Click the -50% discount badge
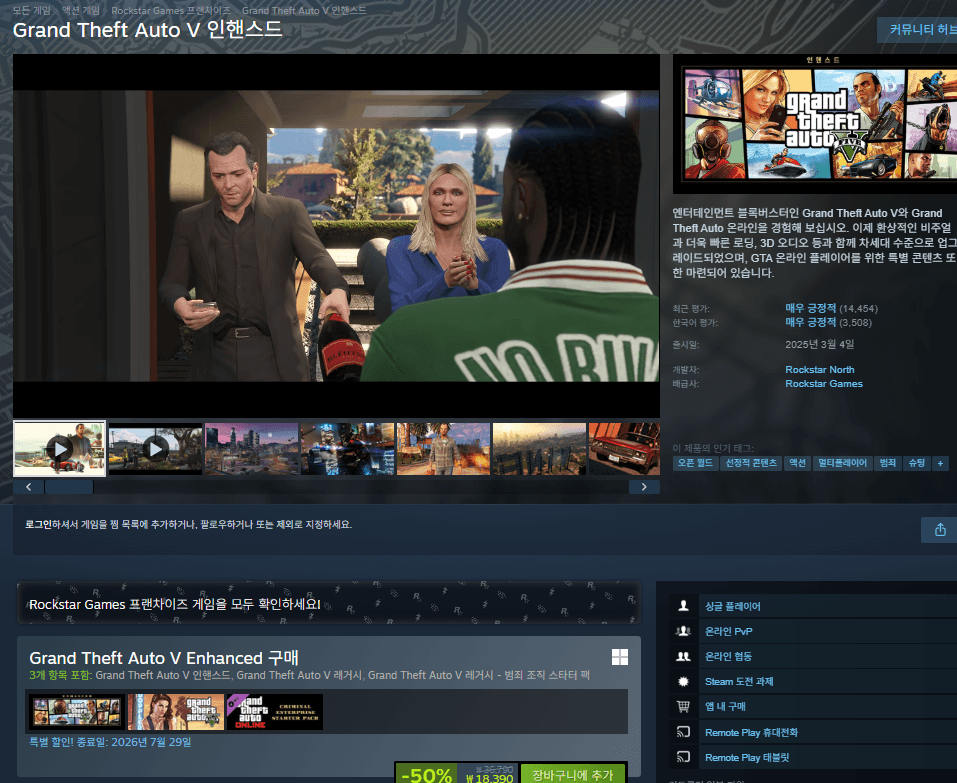Image resolution: width=957 pixels, height=783 pixels. [427, 774]
